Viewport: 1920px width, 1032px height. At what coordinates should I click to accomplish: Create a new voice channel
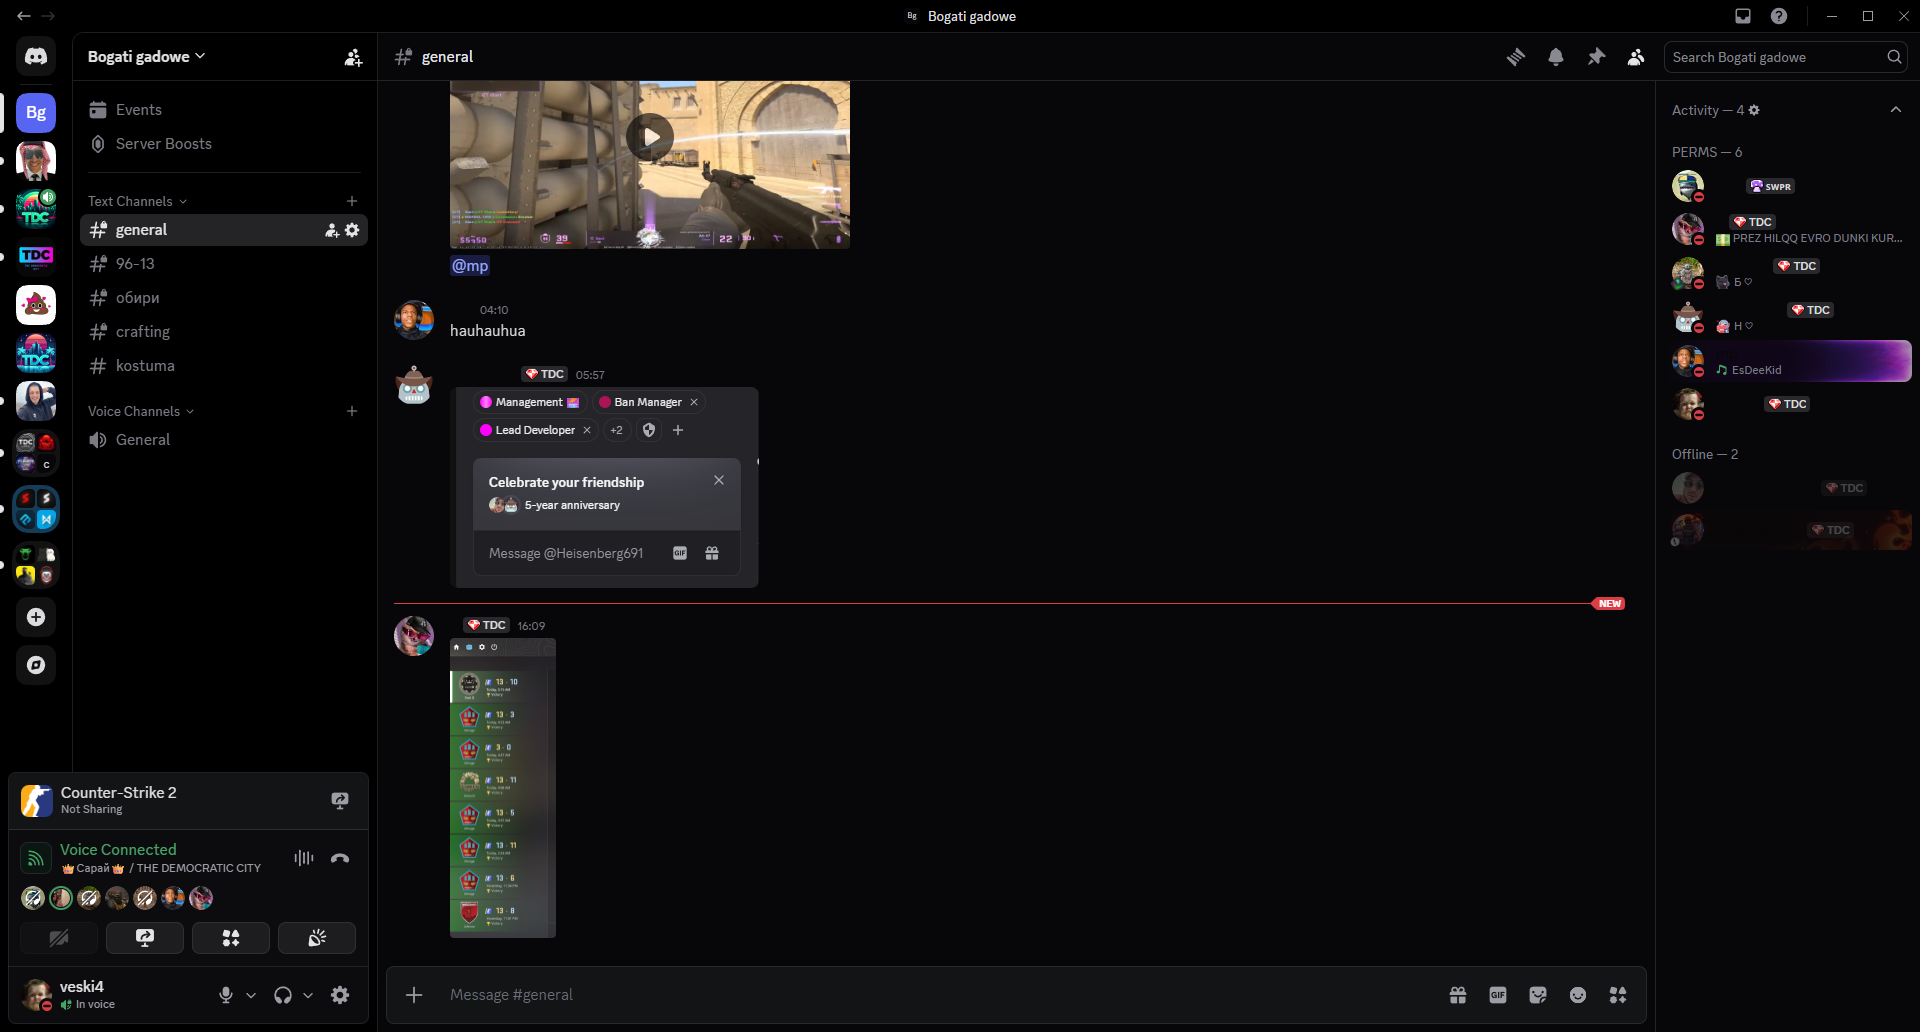[x=352, y=411]
